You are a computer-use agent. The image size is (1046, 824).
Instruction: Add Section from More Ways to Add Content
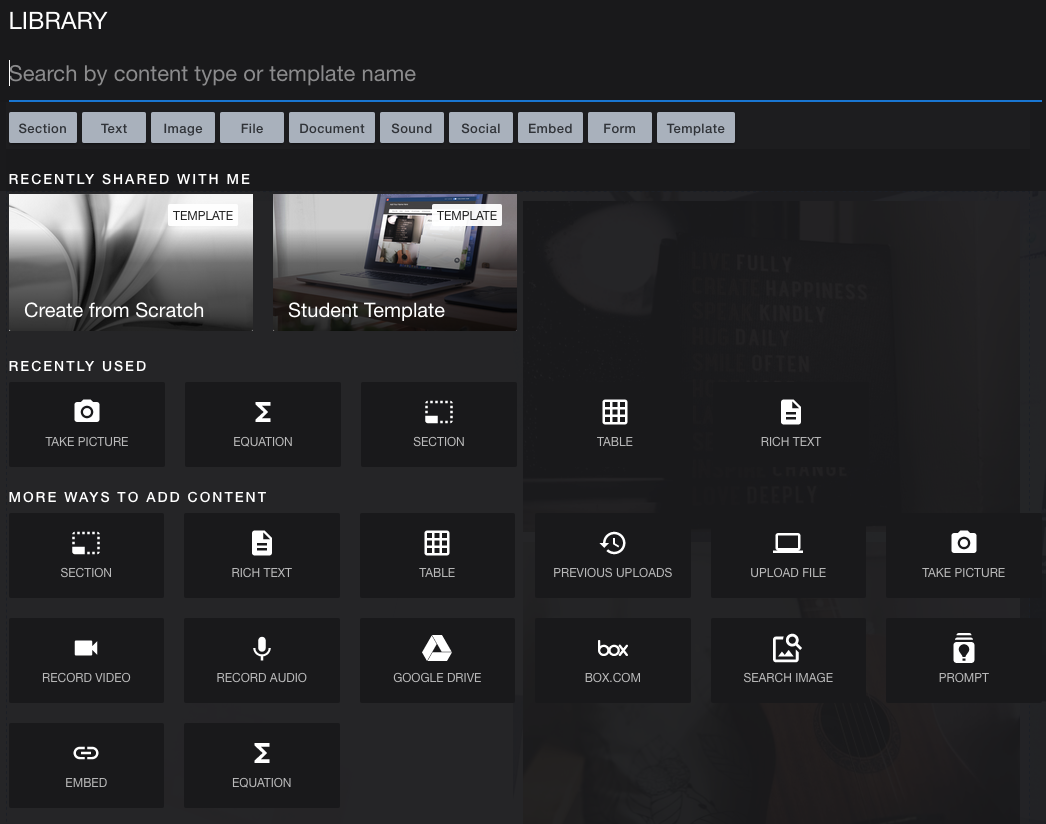[86, 555]
